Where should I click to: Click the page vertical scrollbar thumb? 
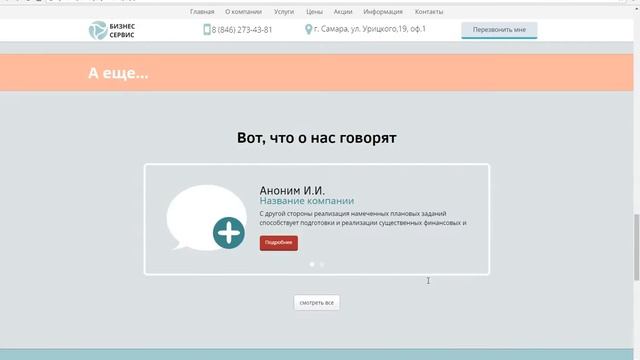pyautogui.click(x=636, y=247)
